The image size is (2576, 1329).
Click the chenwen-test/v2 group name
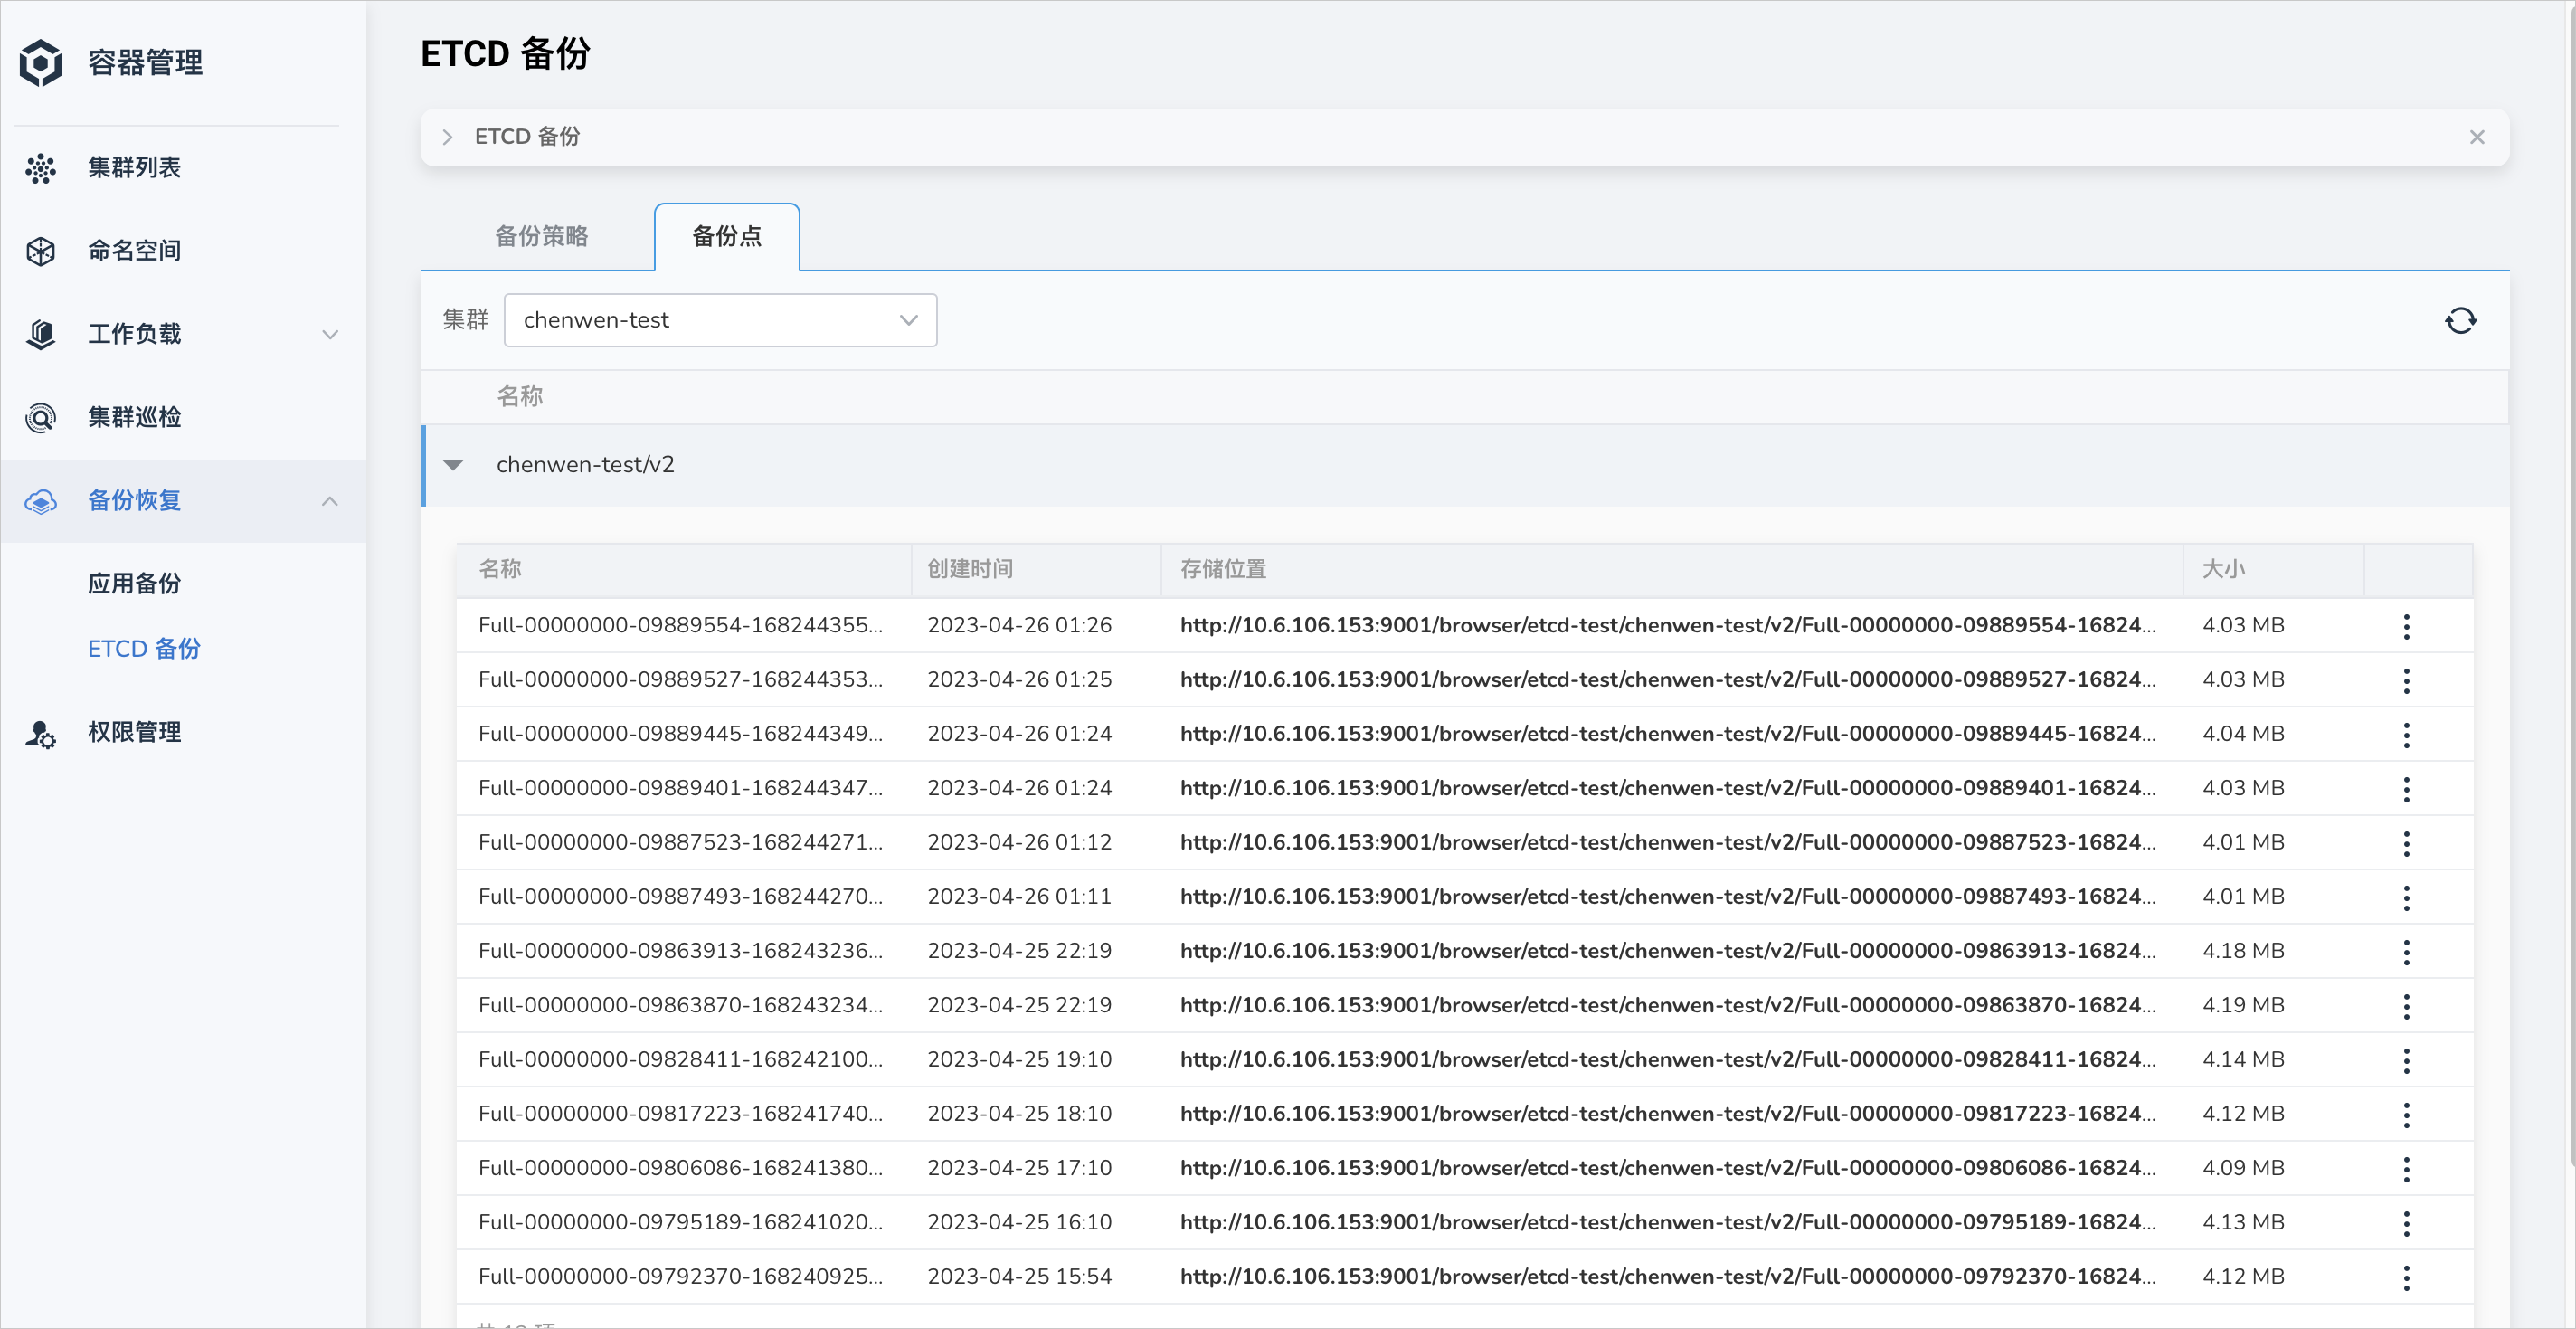(585, 465)
